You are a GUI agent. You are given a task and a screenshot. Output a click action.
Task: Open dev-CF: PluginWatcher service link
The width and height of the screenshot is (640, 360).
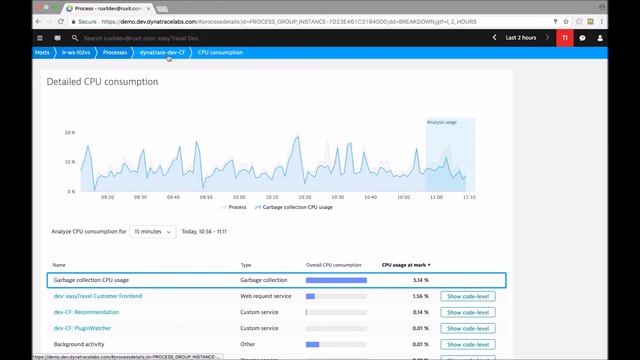click(x=82, y=328)
